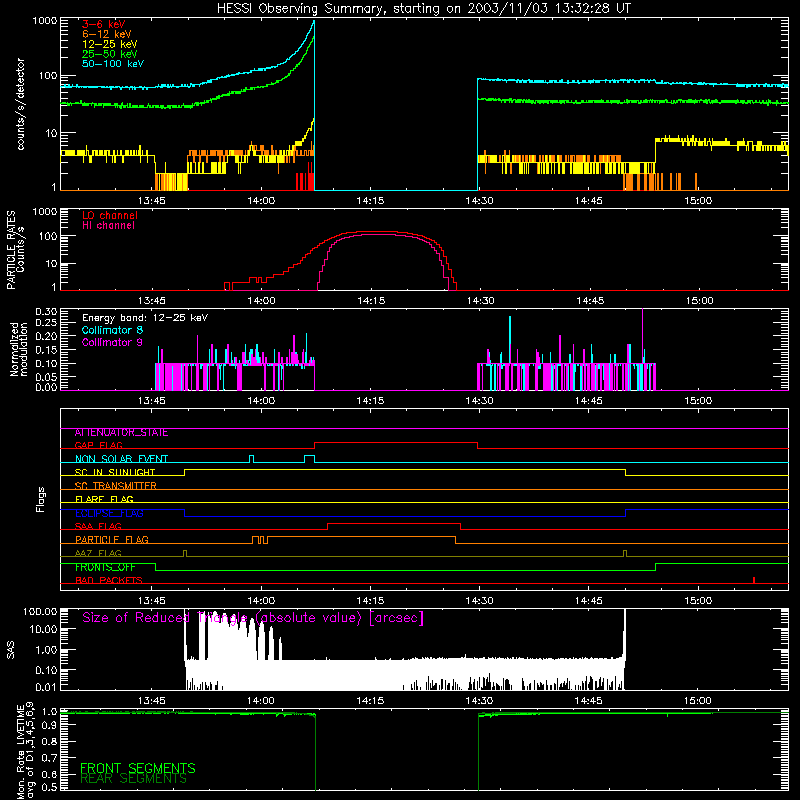Click the 'Size of Reduced Triangle' caption

point(253,618)
